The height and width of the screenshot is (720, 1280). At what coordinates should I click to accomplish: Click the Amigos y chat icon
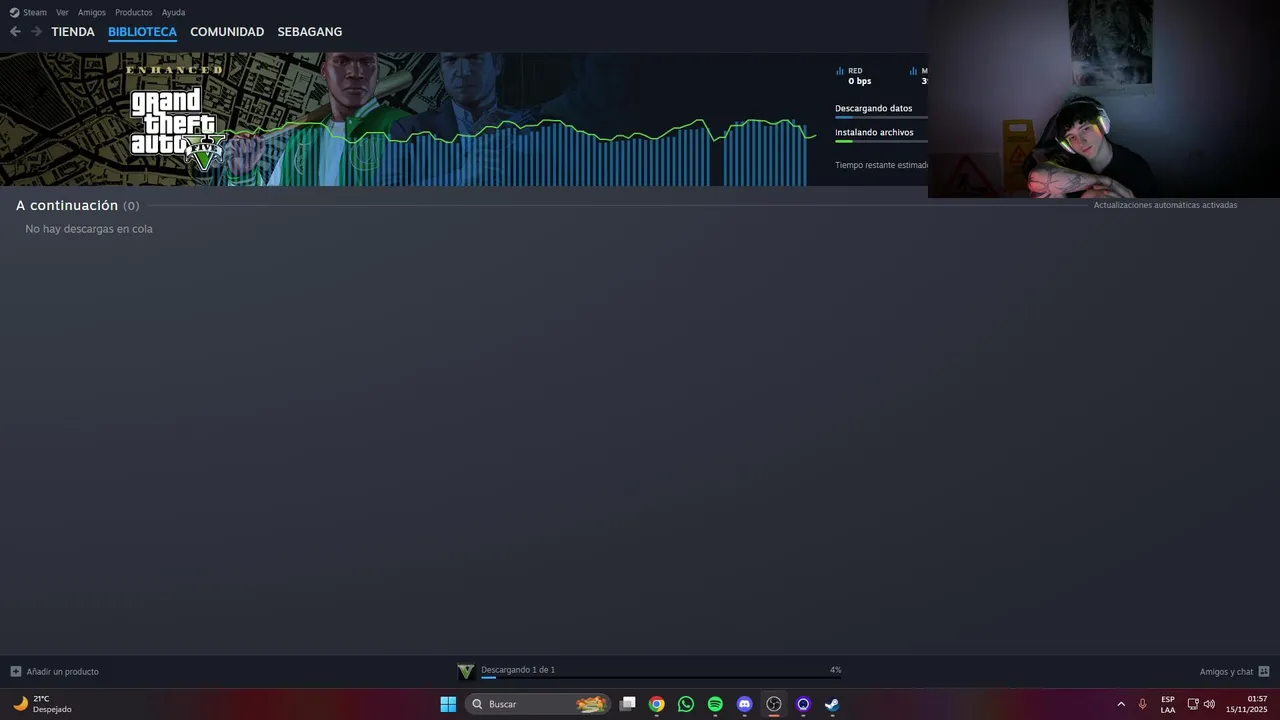click(x=1264, y=672)
